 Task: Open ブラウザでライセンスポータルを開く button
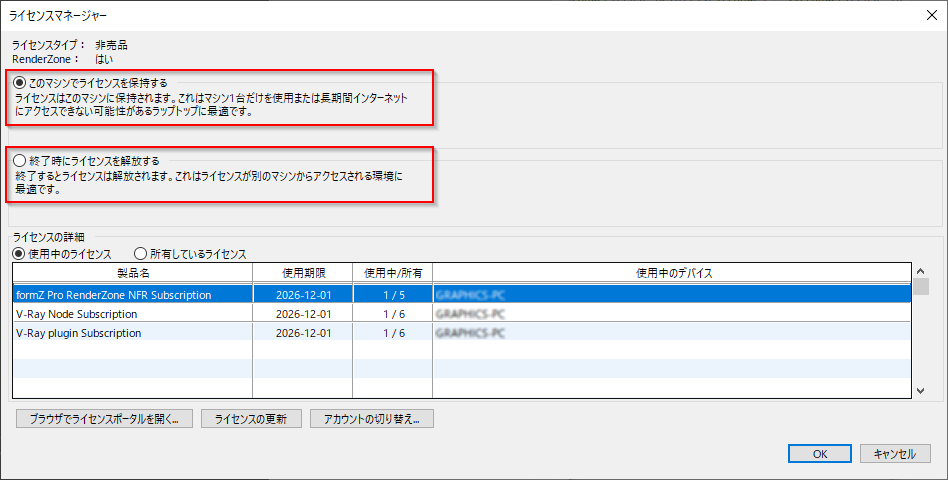click(103, 419)
